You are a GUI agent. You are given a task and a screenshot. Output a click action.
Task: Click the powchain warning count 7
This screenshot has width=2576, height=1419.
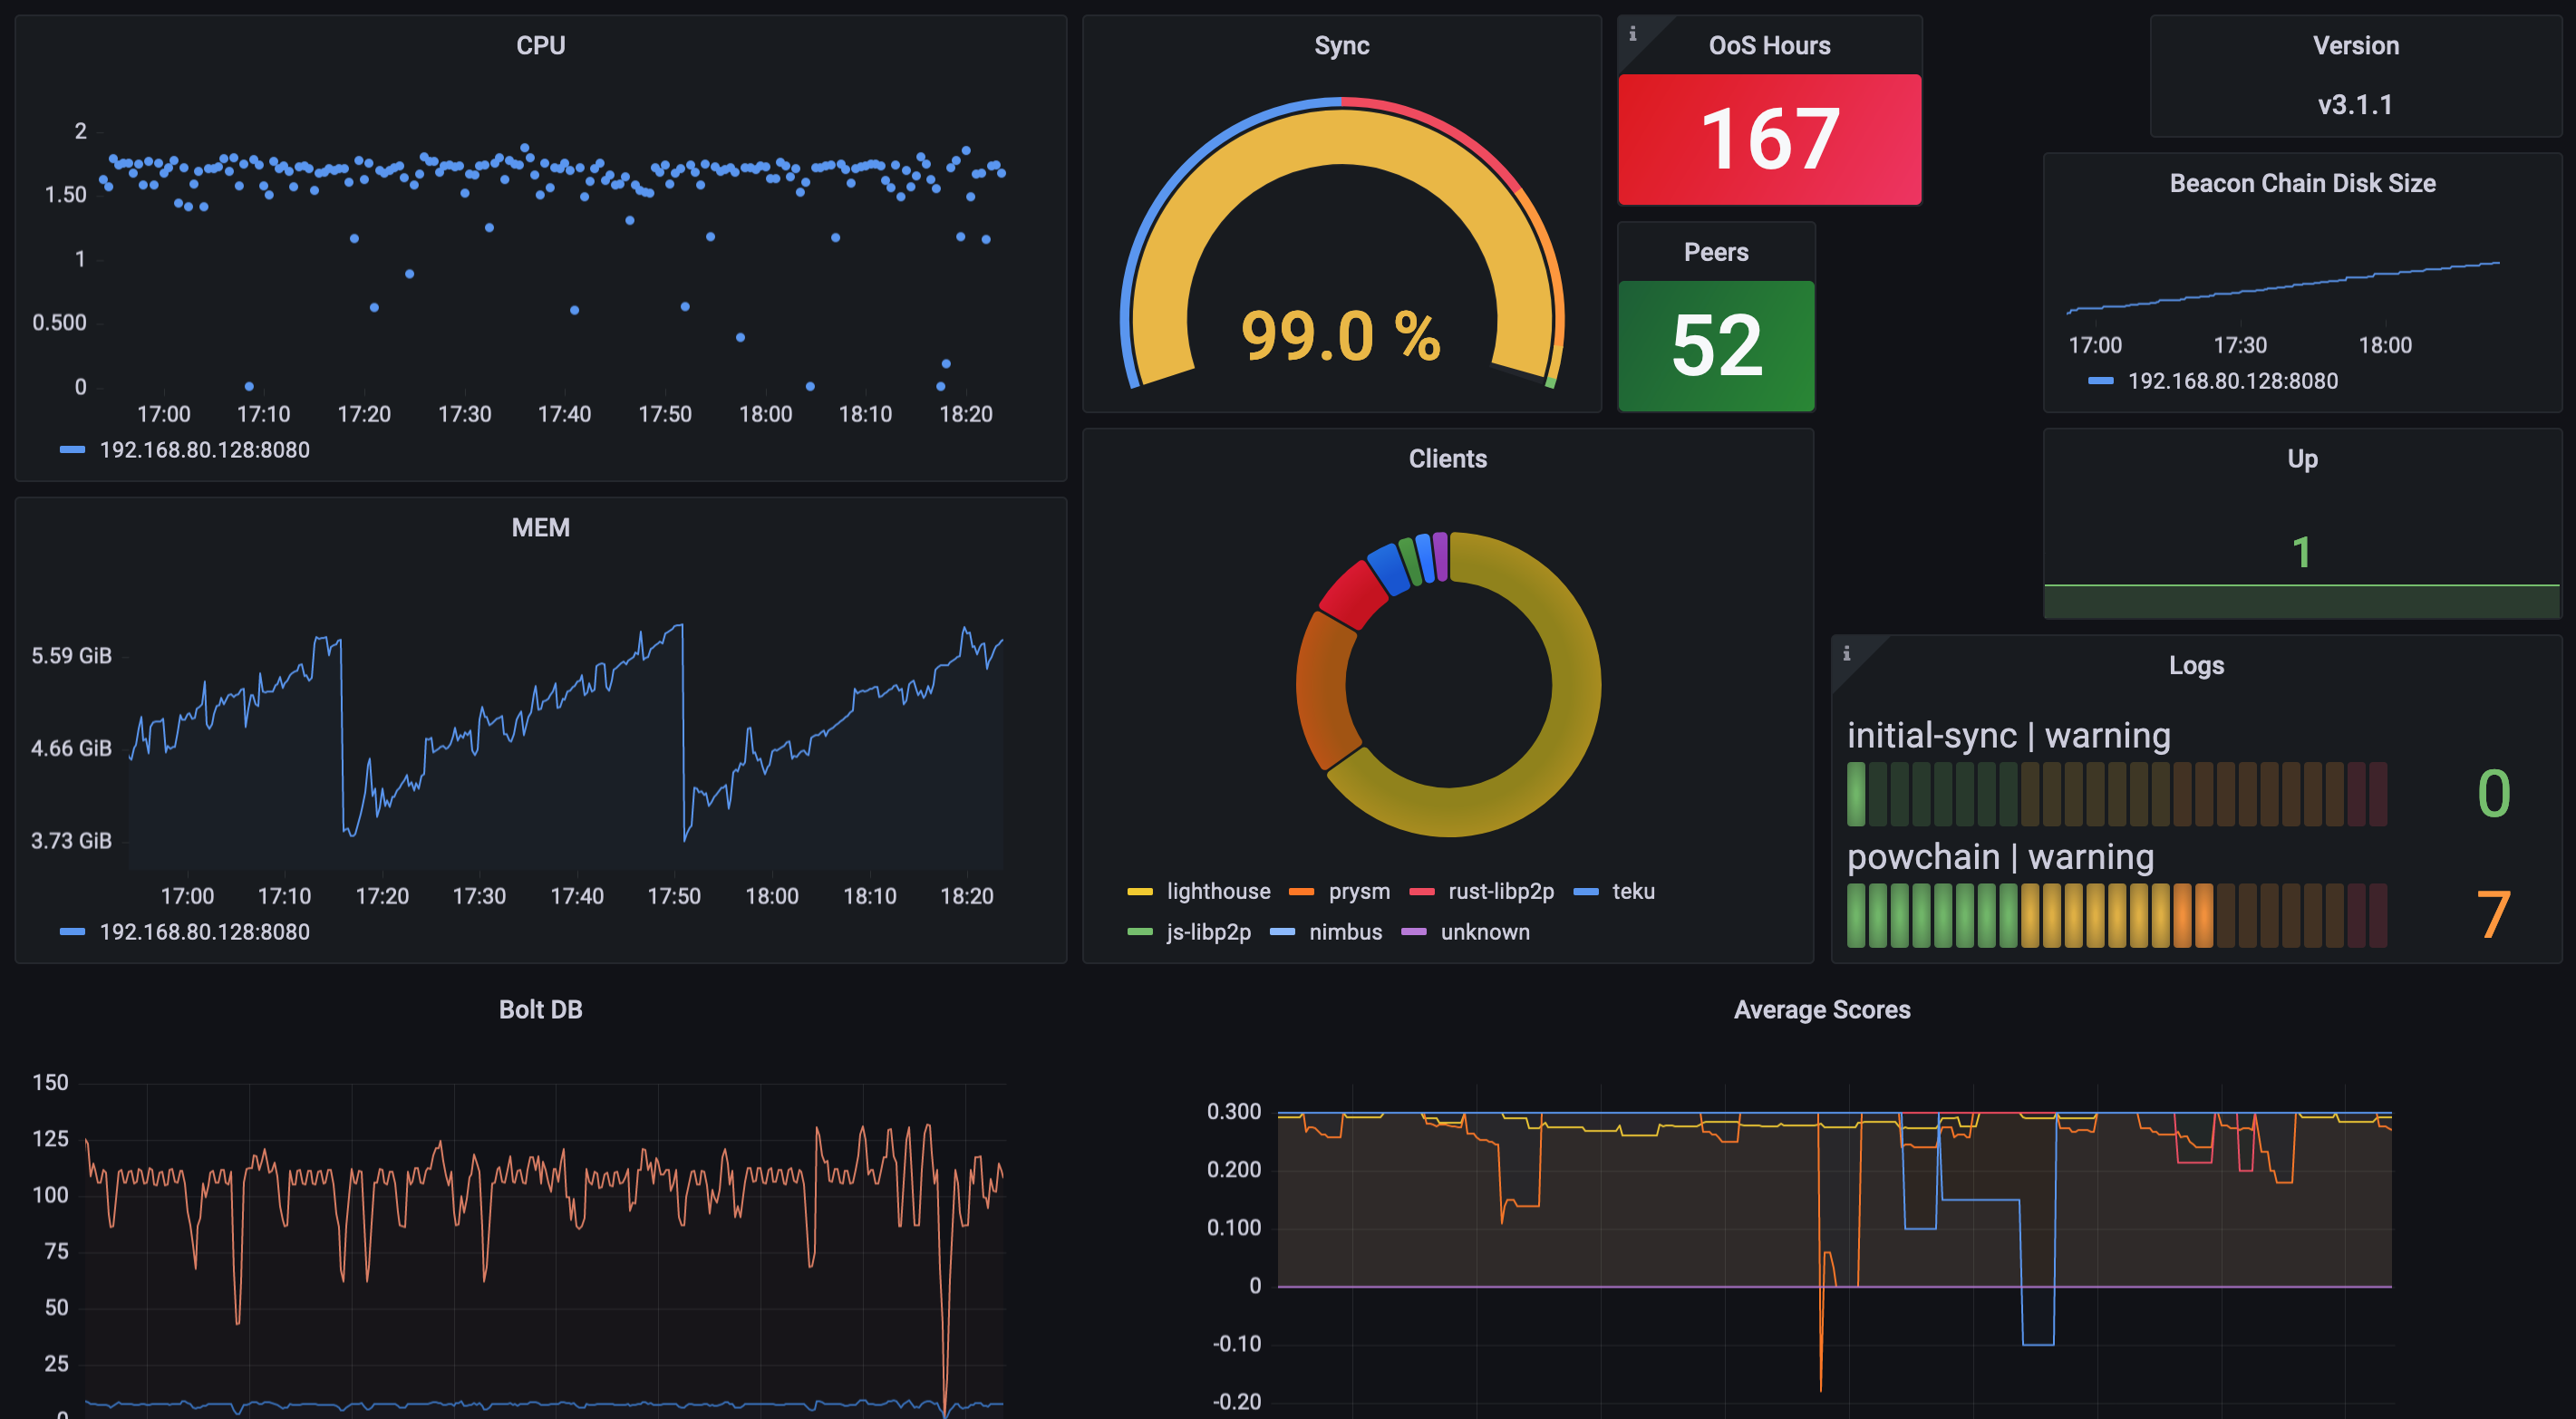[x=2493, y=915]
